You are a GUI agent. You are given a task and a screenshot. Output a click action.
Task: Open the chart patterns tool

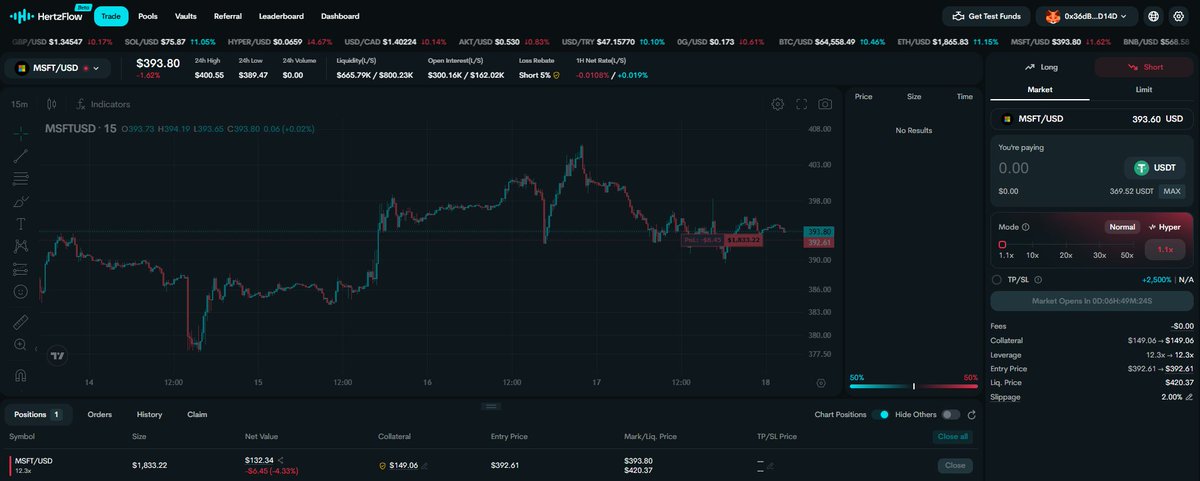click(x=21, y=246)
